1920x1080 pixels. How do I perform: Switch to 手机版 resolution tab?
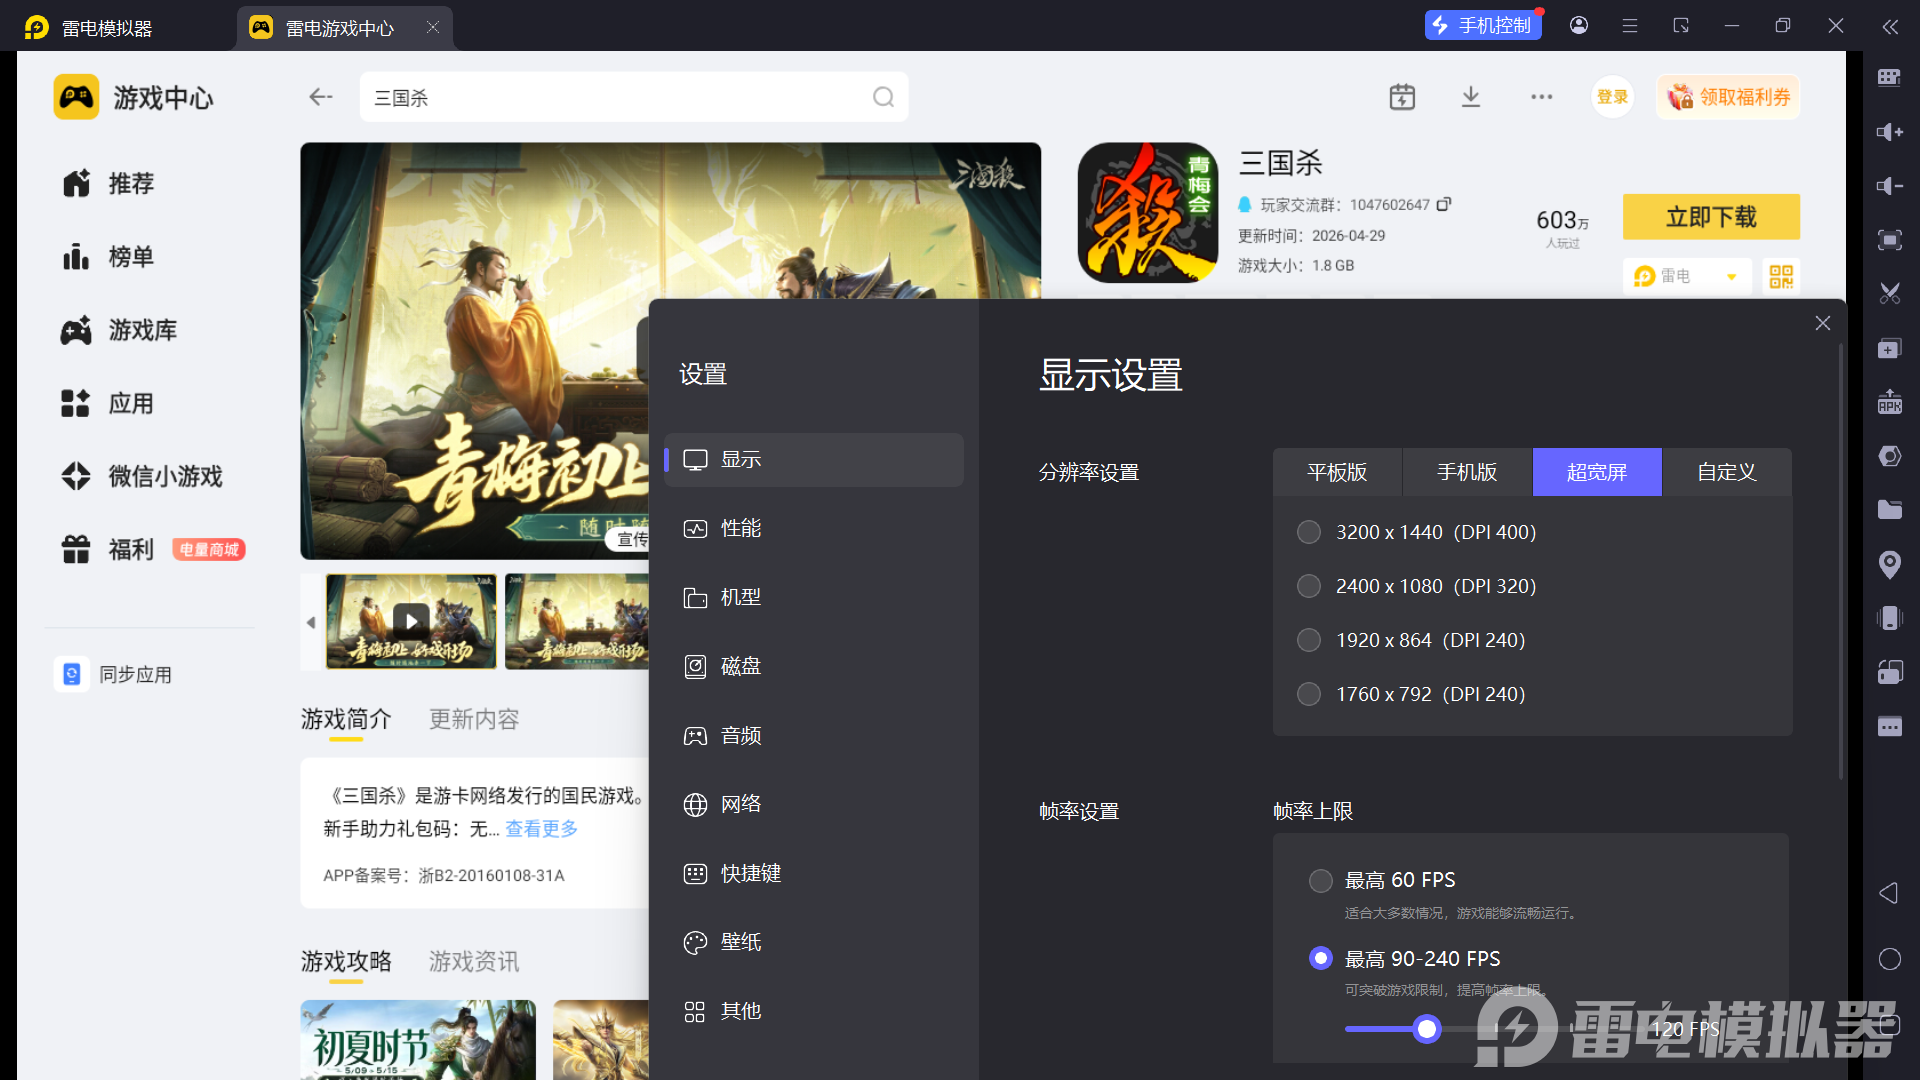click(x=1467, y=472)
